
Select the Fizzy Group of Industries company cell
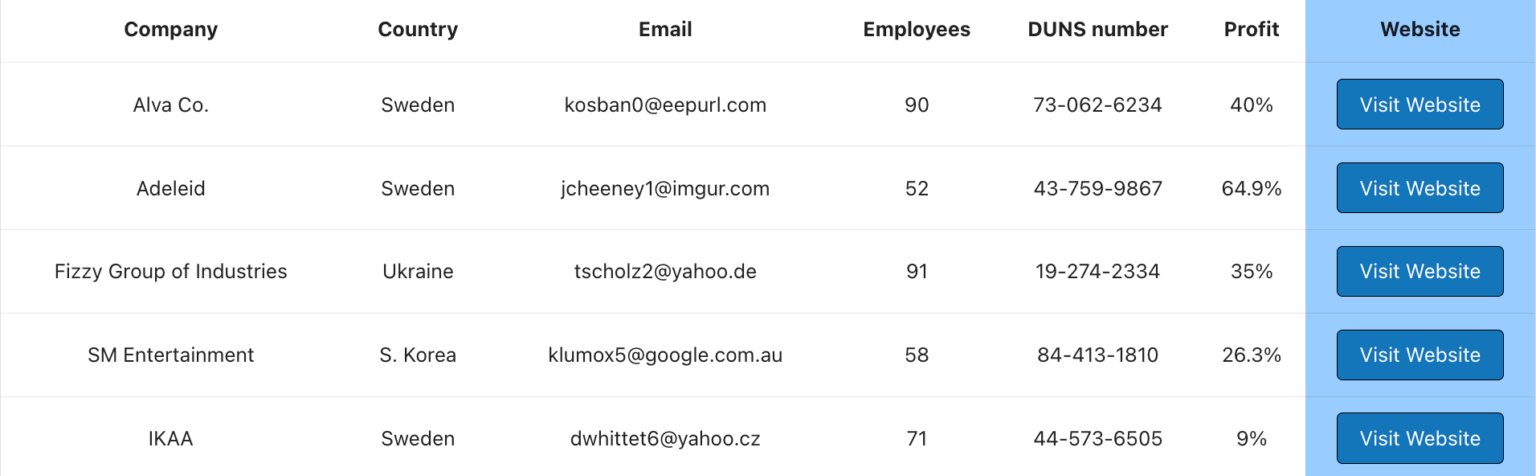point(171,271)
